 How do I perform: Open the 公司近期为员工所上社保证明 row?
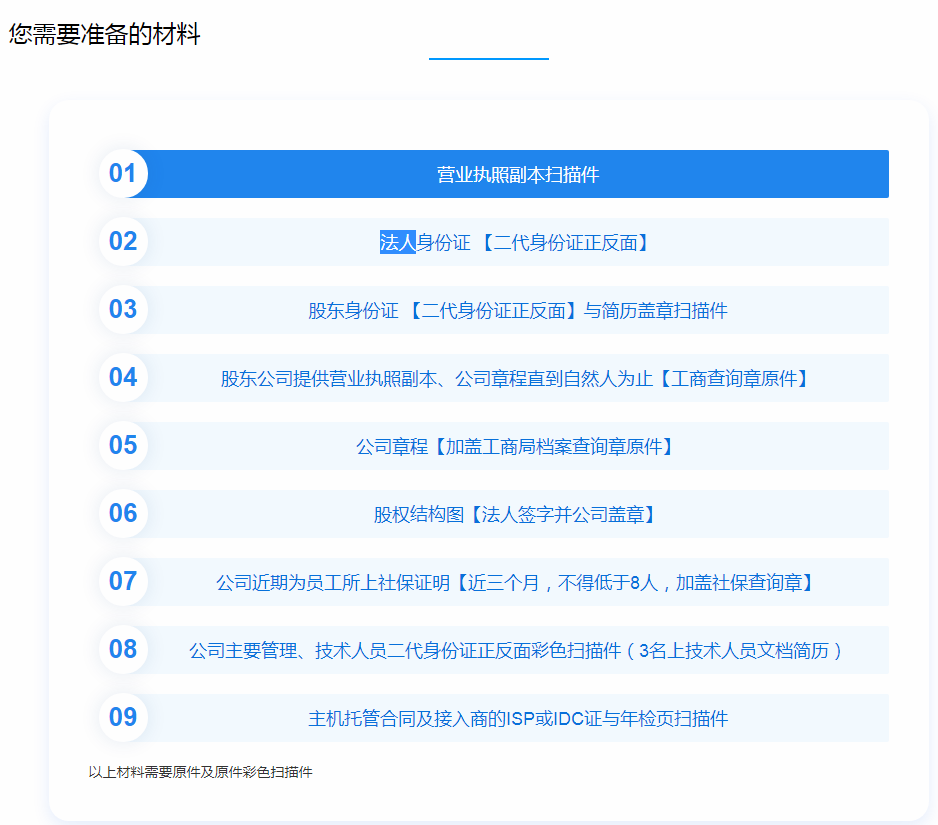517,583
